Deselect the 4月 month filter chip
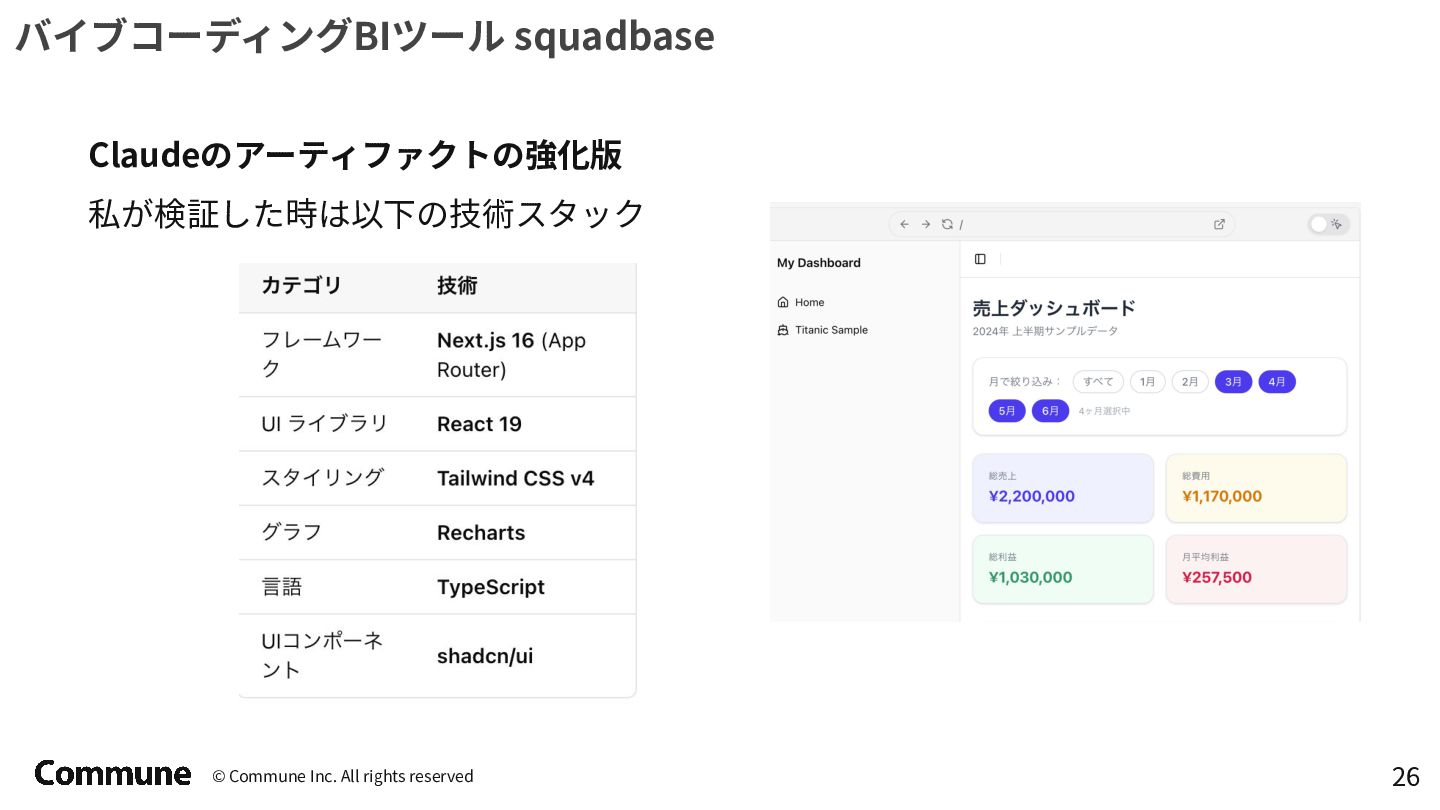This screenshot has width=1440, height=810. [1277, 382]
